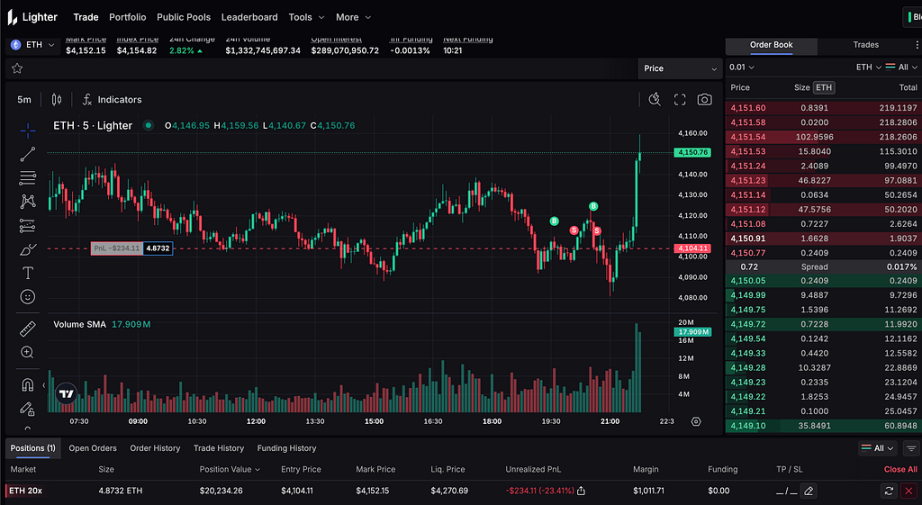Enter fullscreen chart mode

pyautogui.click(x=680, y=100)
